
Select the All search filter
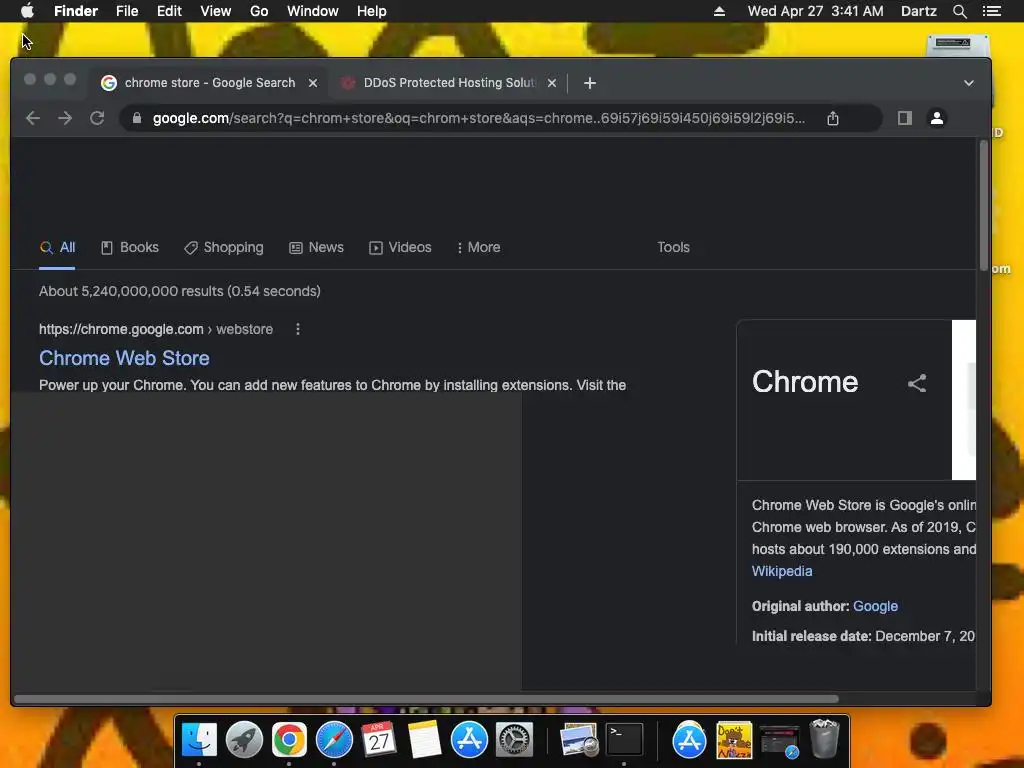(57, 248)
